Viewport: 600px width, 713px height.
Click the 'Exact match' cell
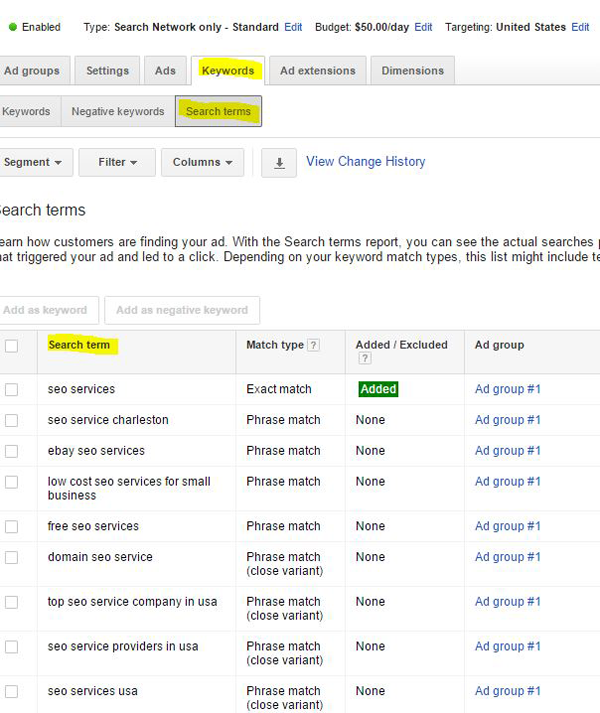tap(279, 389)
